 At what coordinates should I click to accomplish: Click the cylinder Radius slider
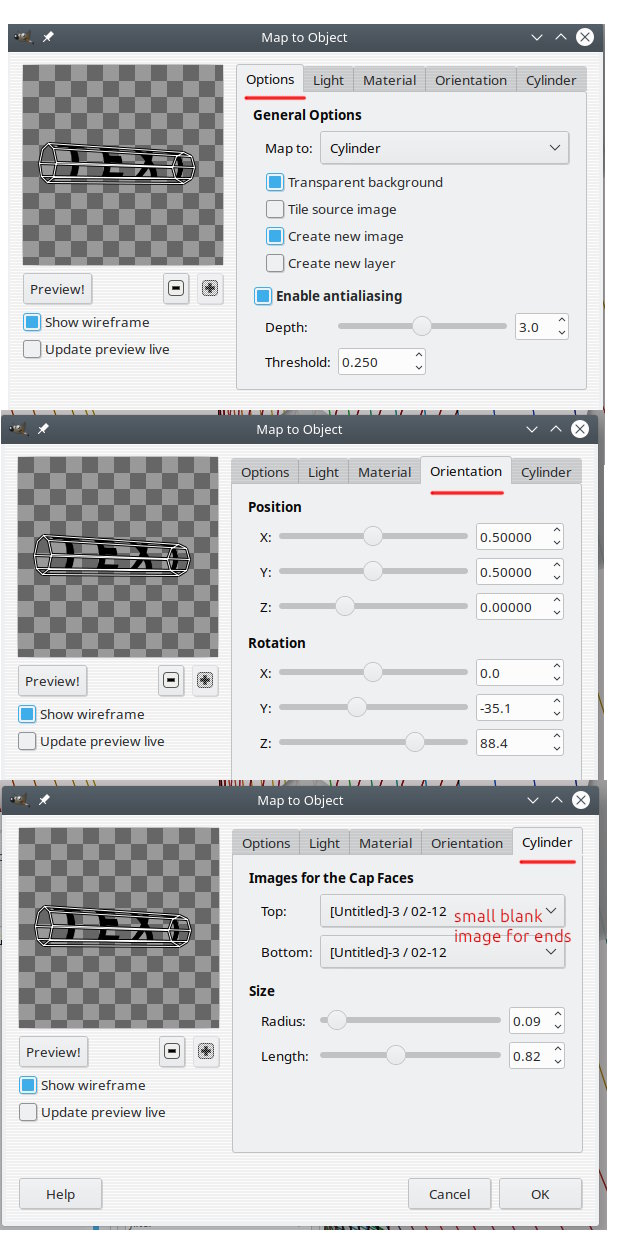pyautogui.click(x=410, y=1020)
